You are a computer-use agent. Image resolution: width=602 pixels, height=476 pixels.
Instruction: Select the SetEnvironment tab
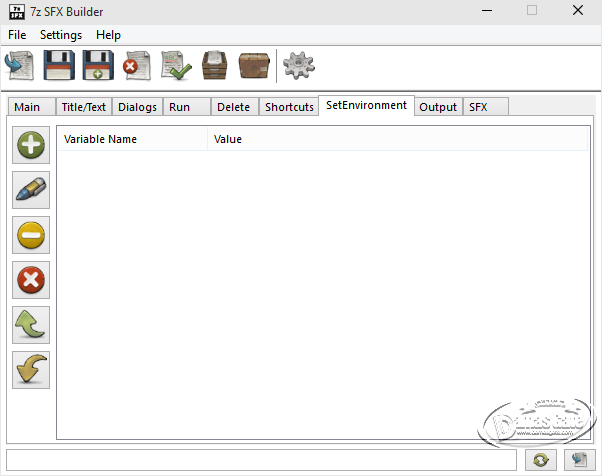click(366, 105)
